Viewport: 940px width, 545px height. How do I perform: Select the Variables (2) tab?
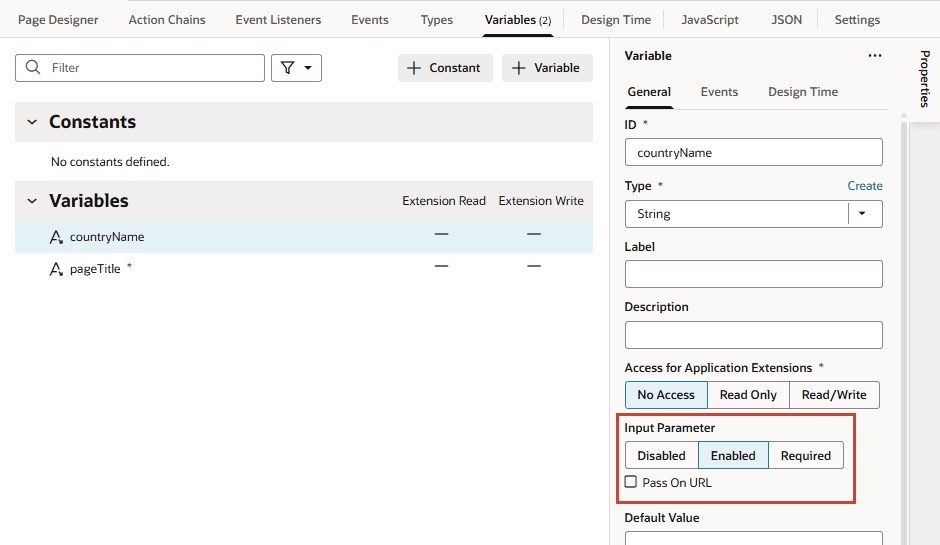point(518,20)
